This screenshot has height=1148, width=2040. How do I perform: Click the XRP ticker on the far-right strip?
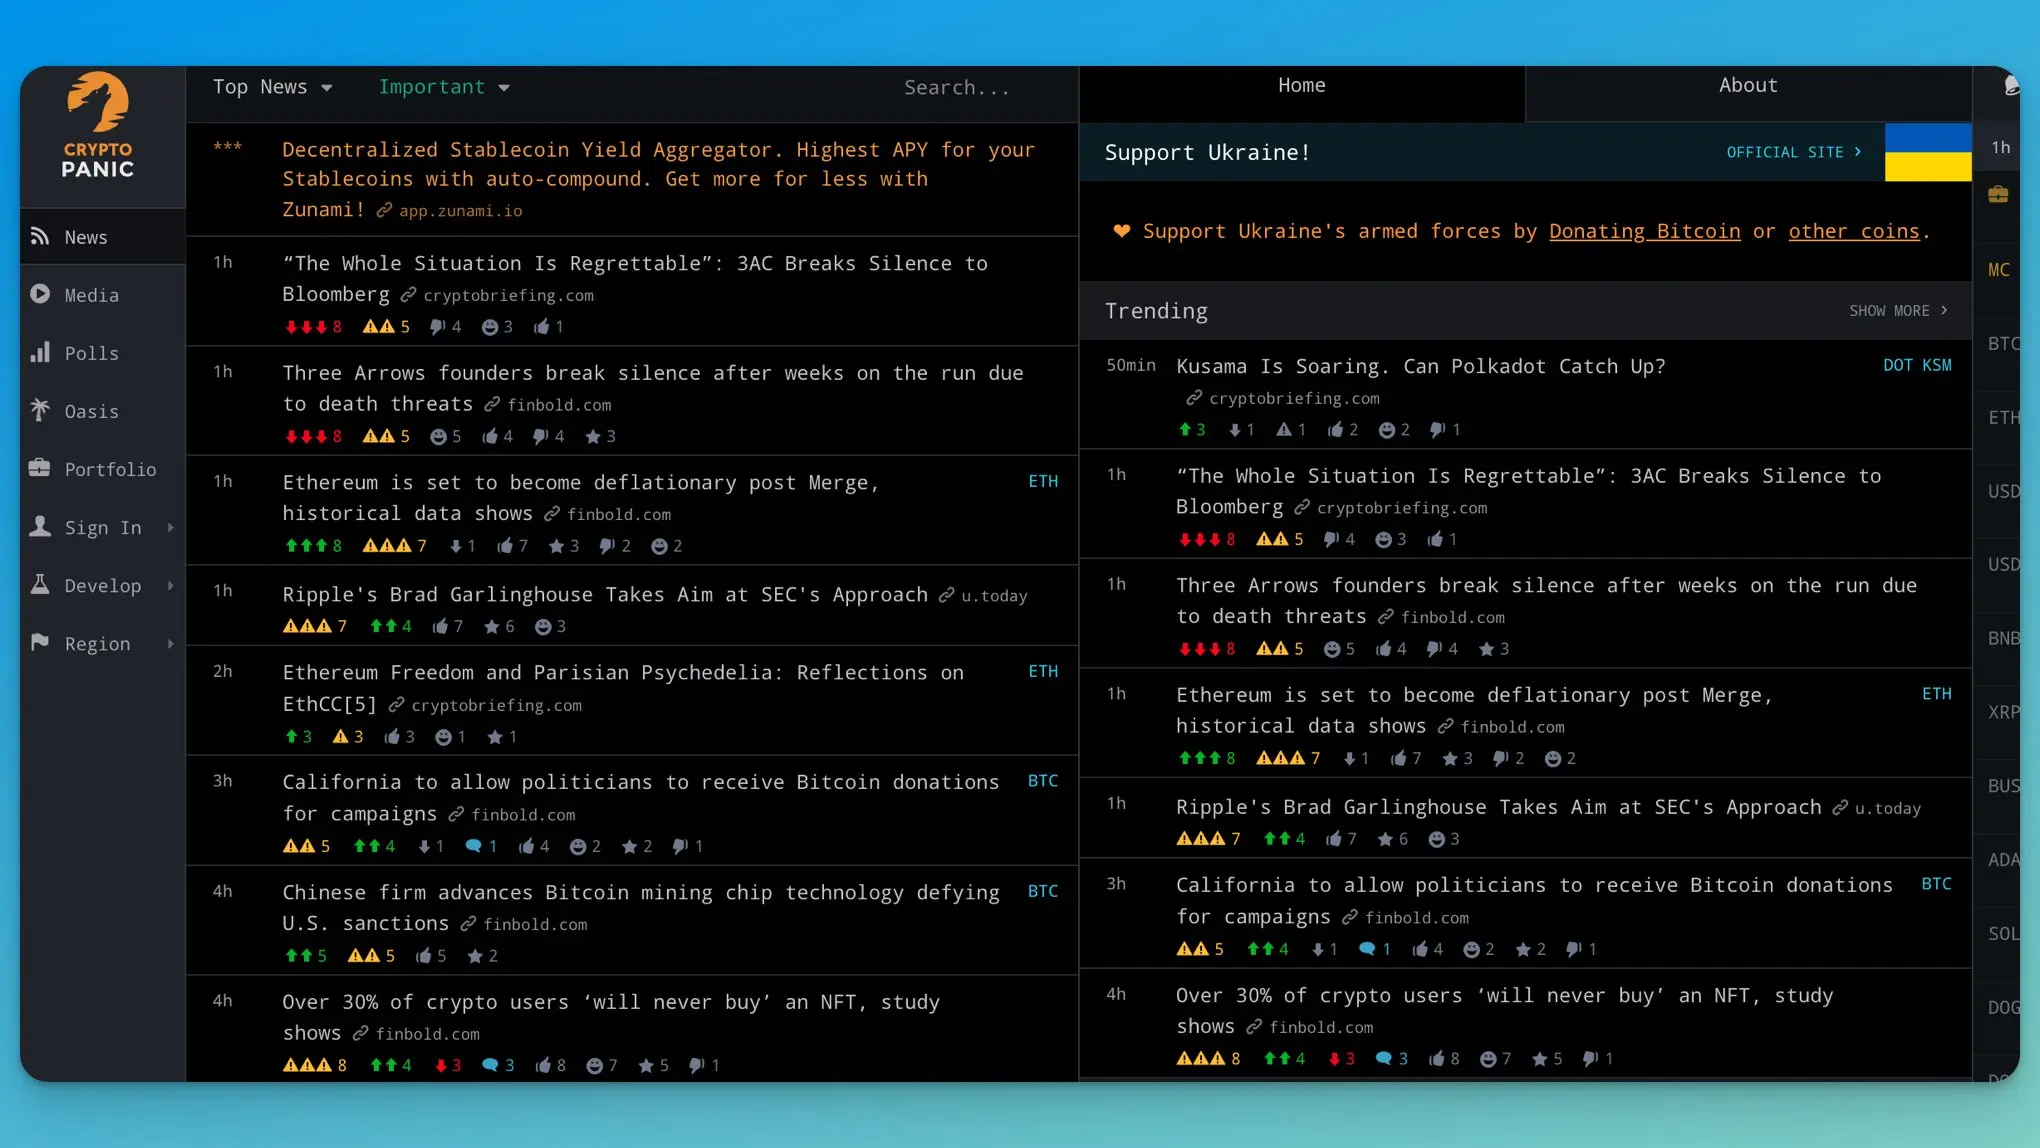coord(2003,712)
